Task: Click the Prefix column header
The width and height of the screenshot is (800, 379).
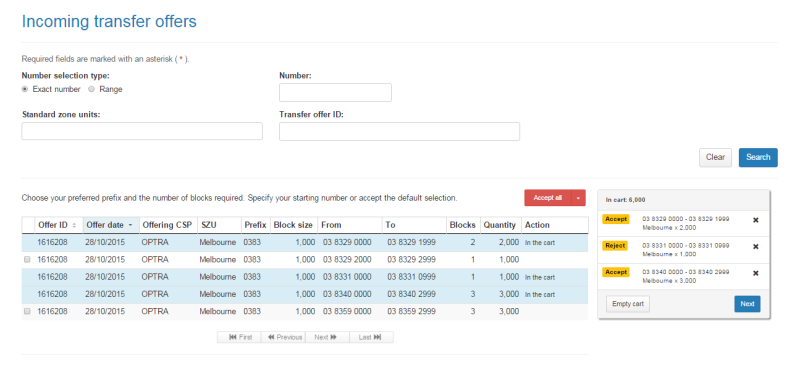Action: click(255, 225)
